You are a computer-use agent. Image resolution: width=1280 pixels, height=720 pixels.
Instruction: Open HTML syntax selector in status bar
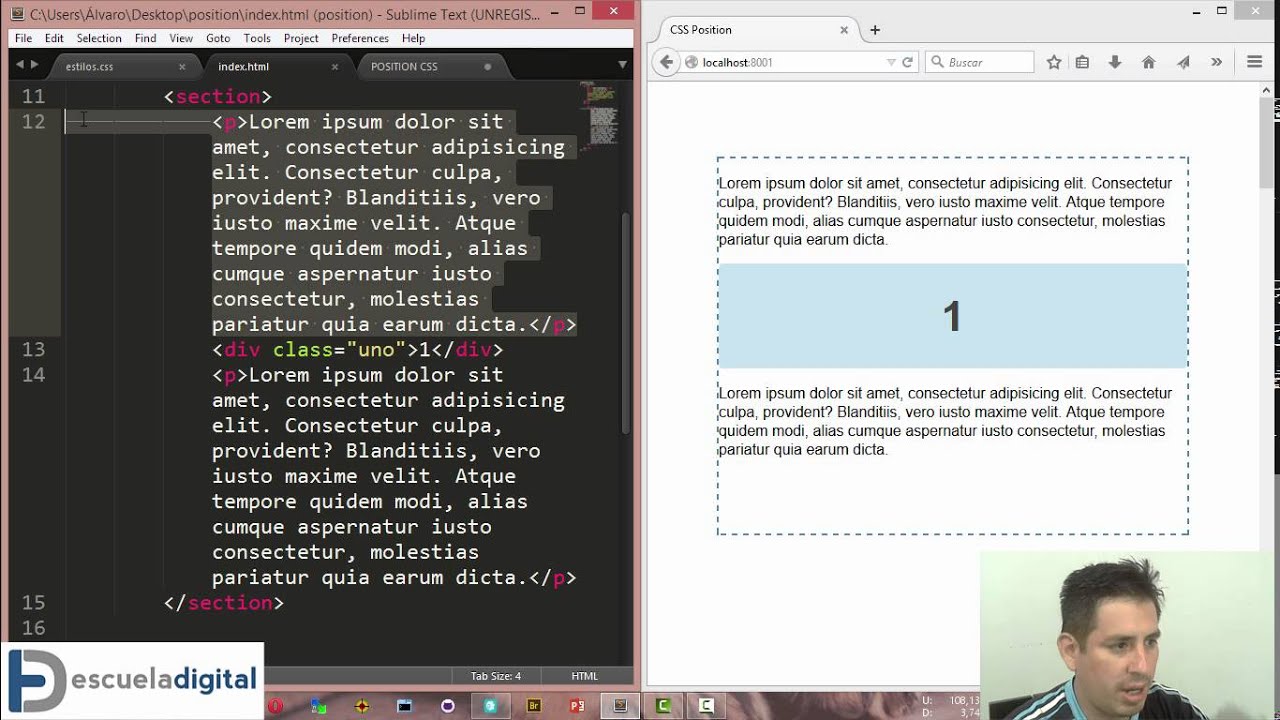pyautogui.click(x=584, y=676)
